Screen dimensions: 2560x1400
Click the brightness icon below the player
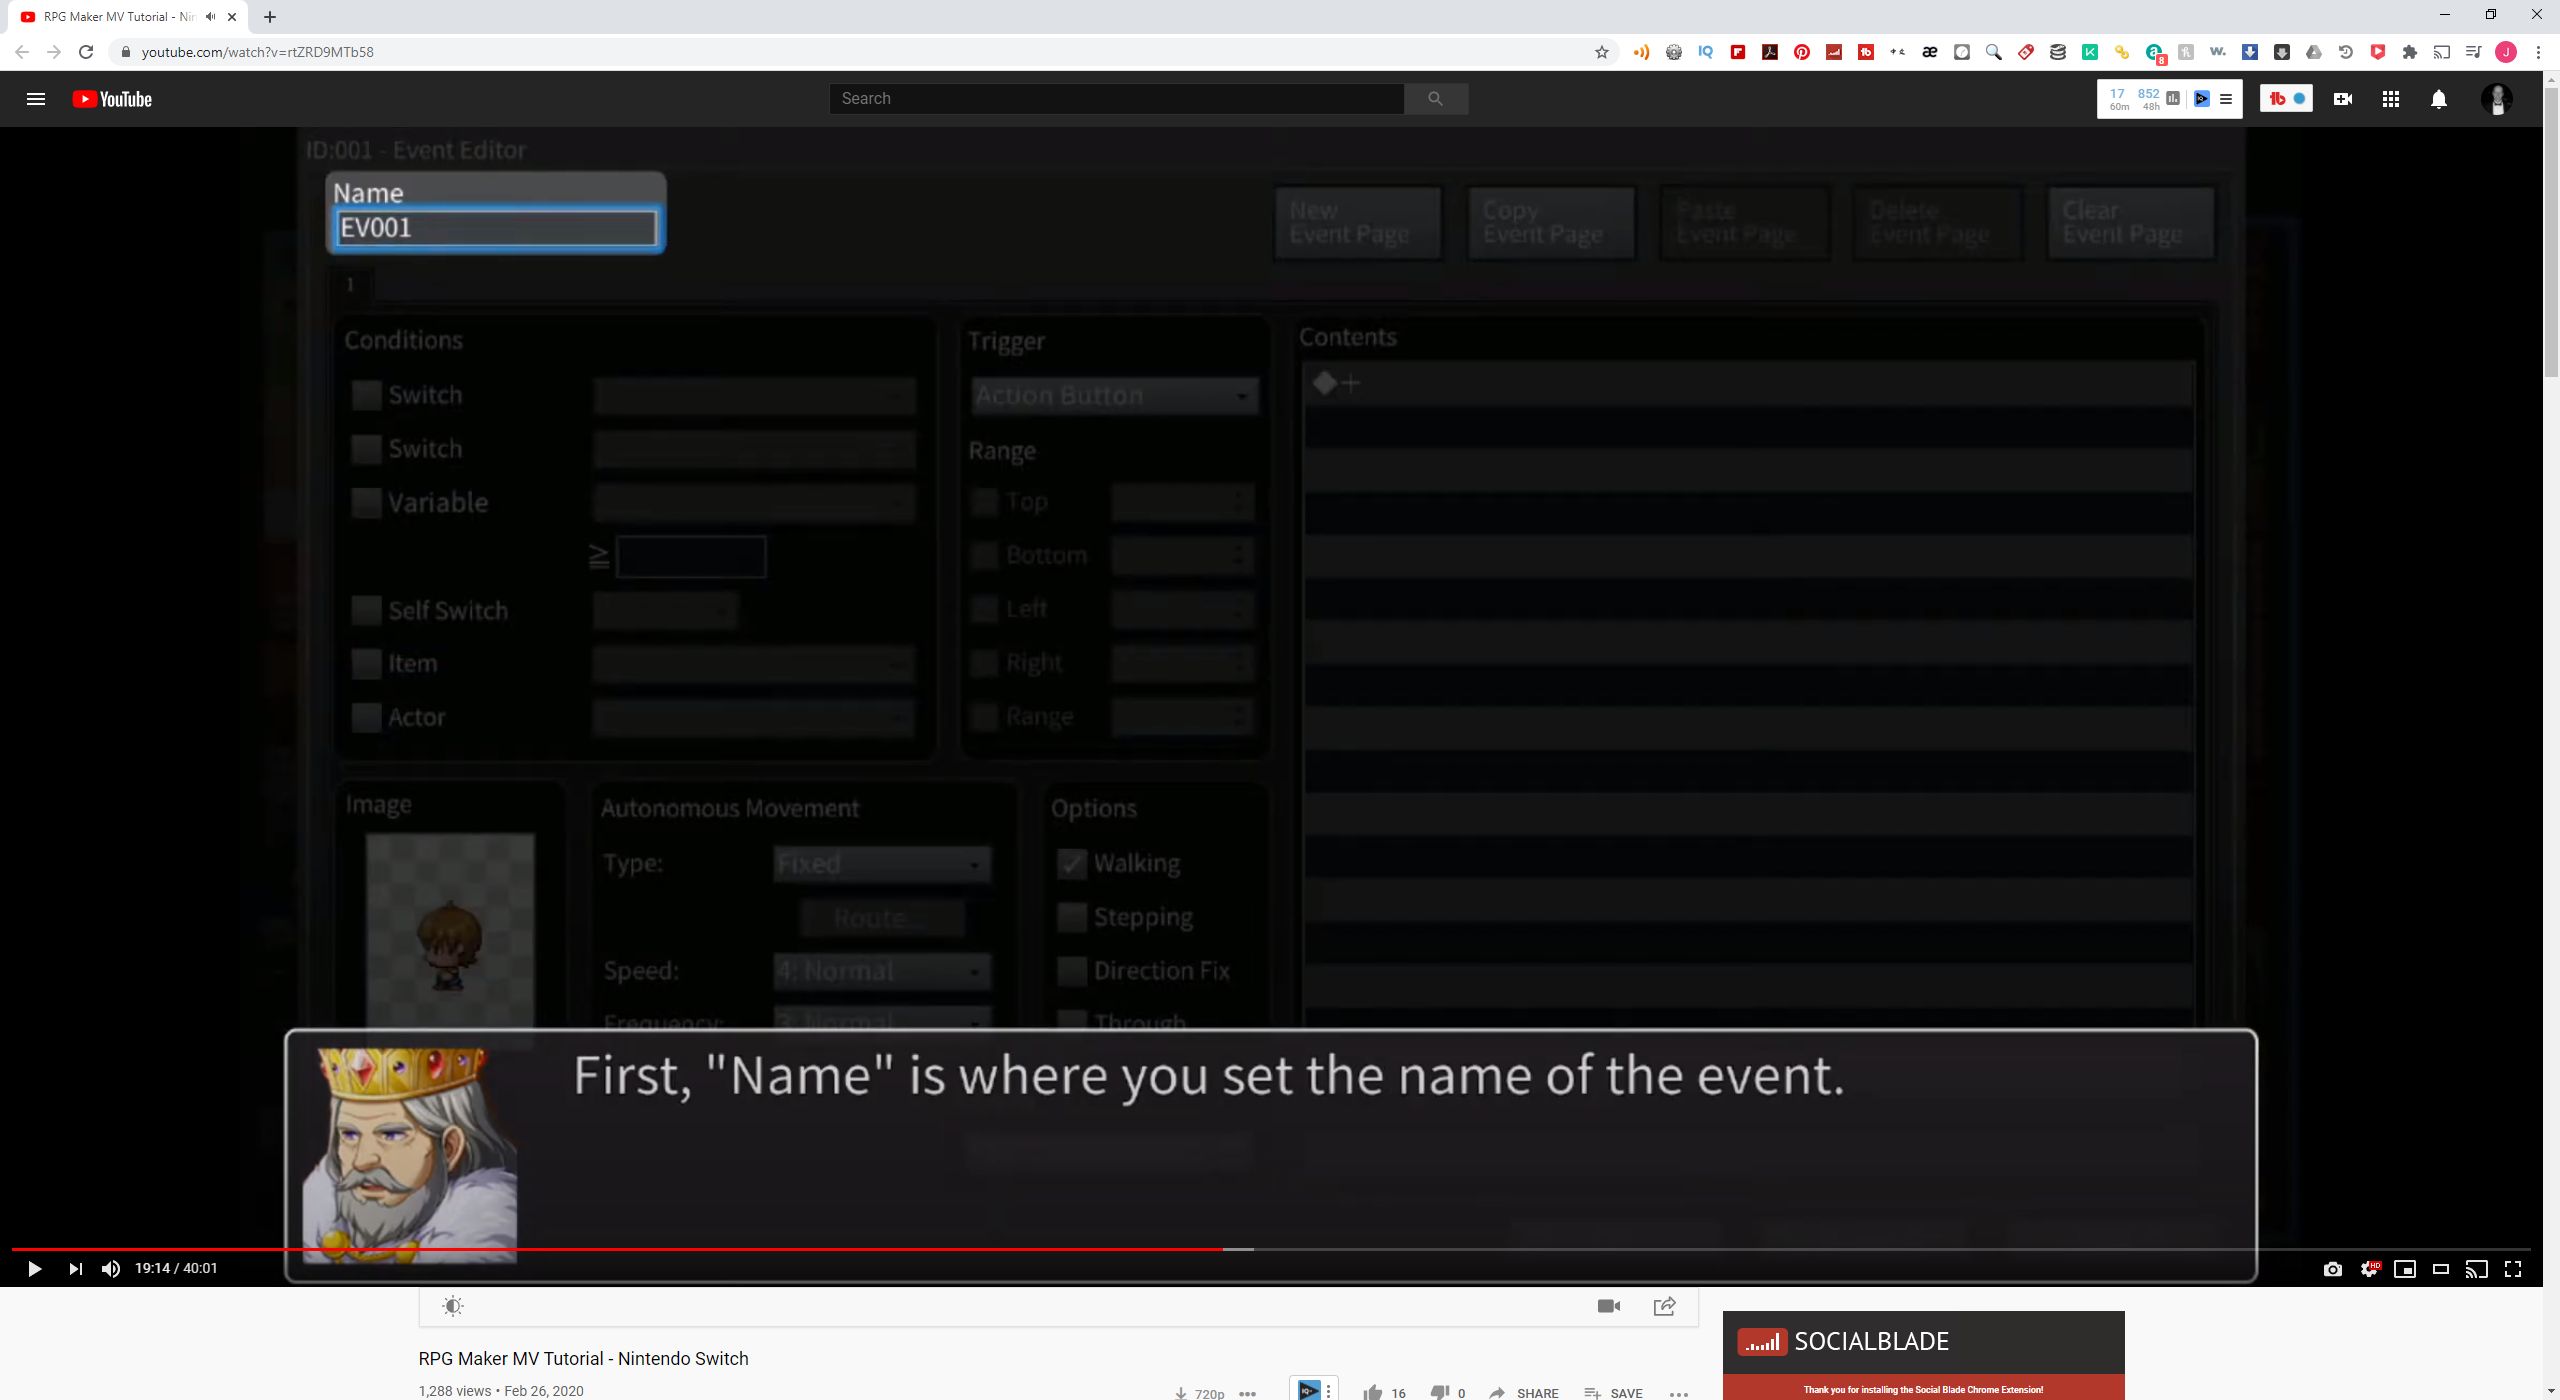pos(453,1306)
